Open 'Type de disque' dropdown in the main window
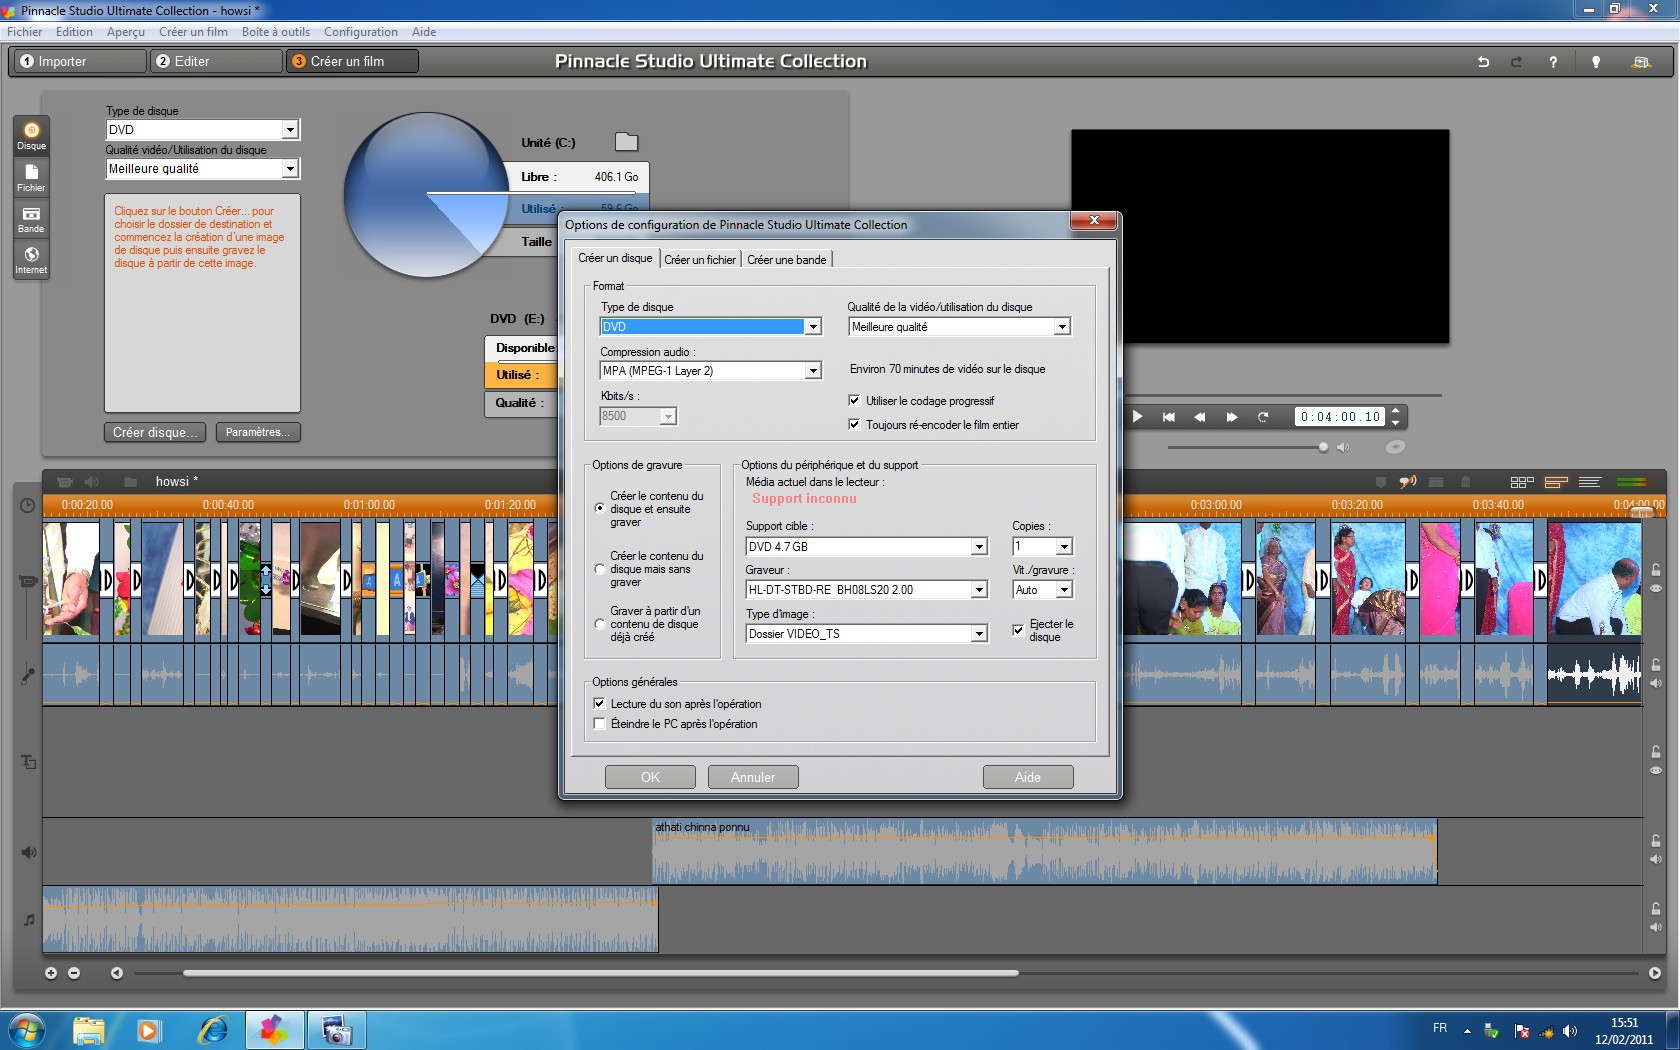 (290, 130)
